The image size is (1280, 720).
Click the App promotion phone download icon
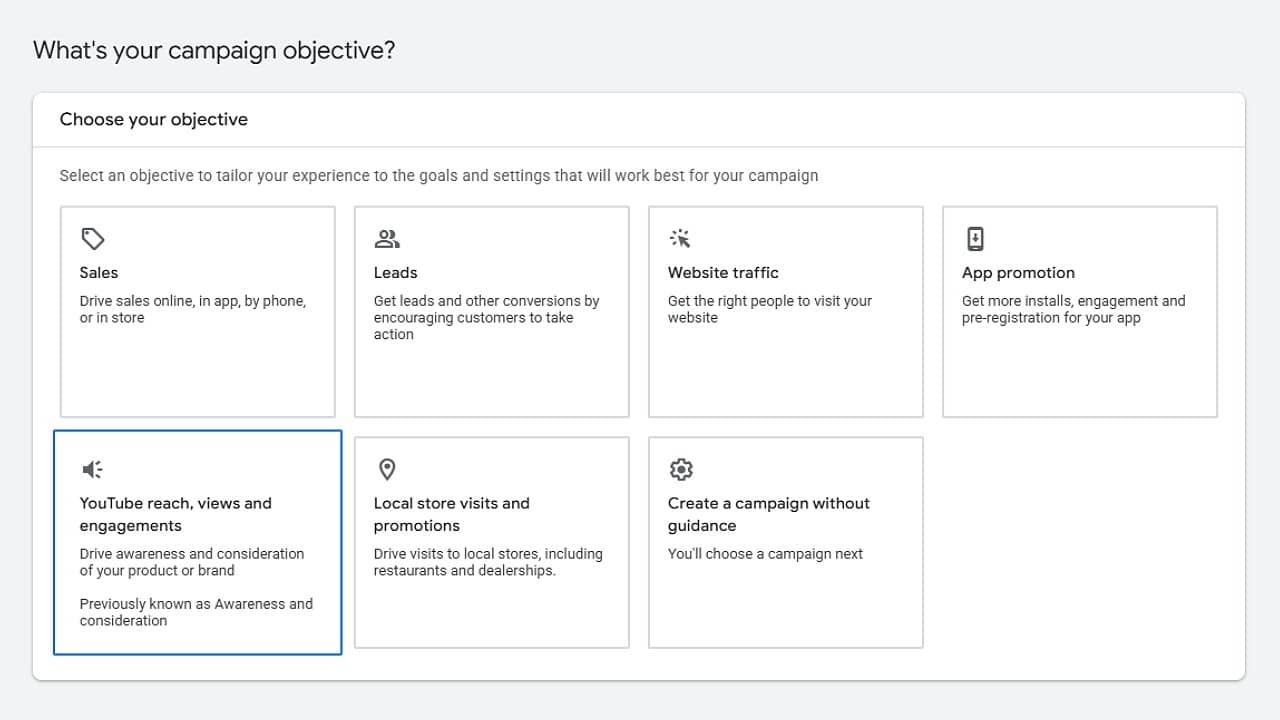pos(975,239)
